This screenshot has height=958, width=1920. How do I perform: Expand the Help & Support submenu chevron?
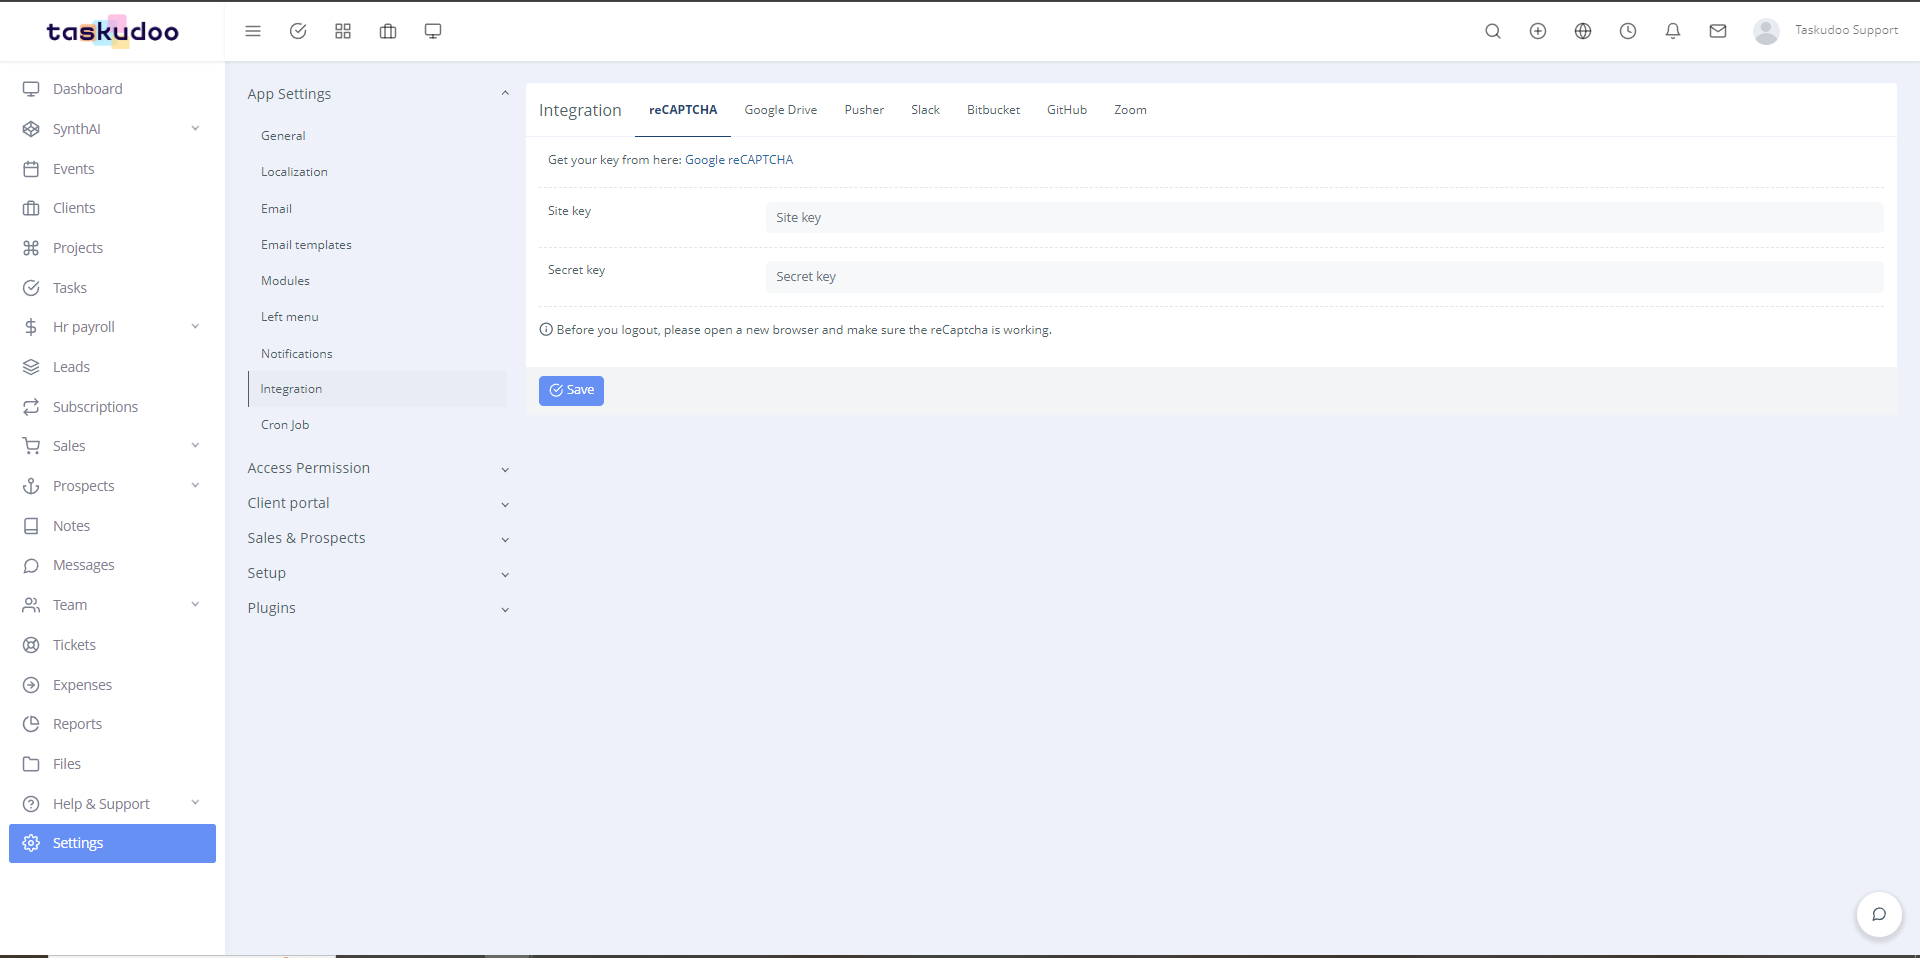tap(195, 802)
